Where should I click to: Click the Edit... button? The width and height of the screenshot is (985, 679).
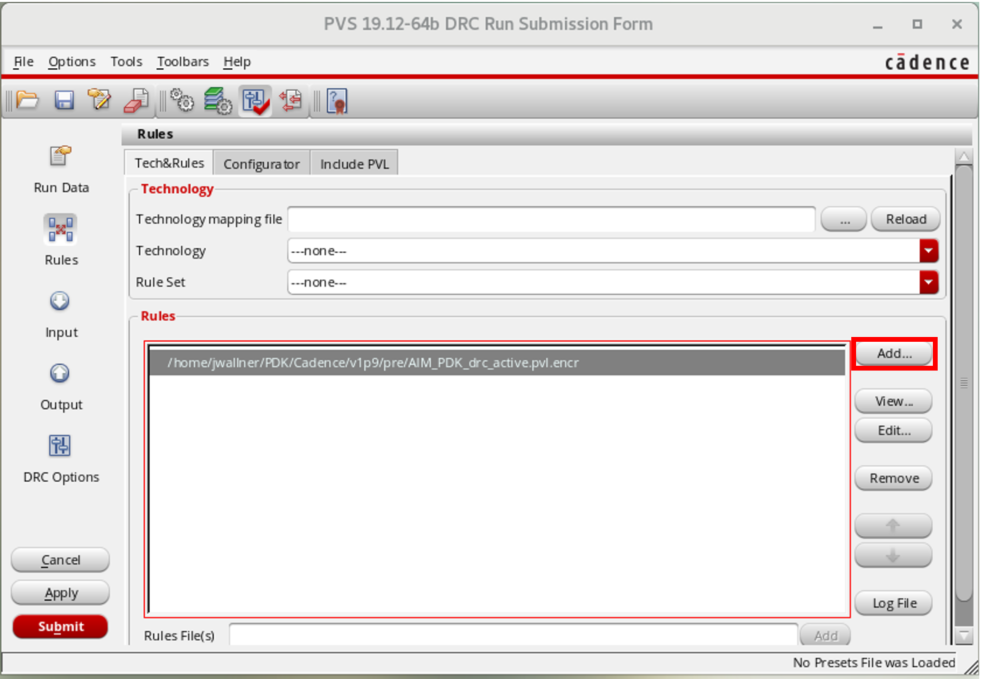click(893, 431)
